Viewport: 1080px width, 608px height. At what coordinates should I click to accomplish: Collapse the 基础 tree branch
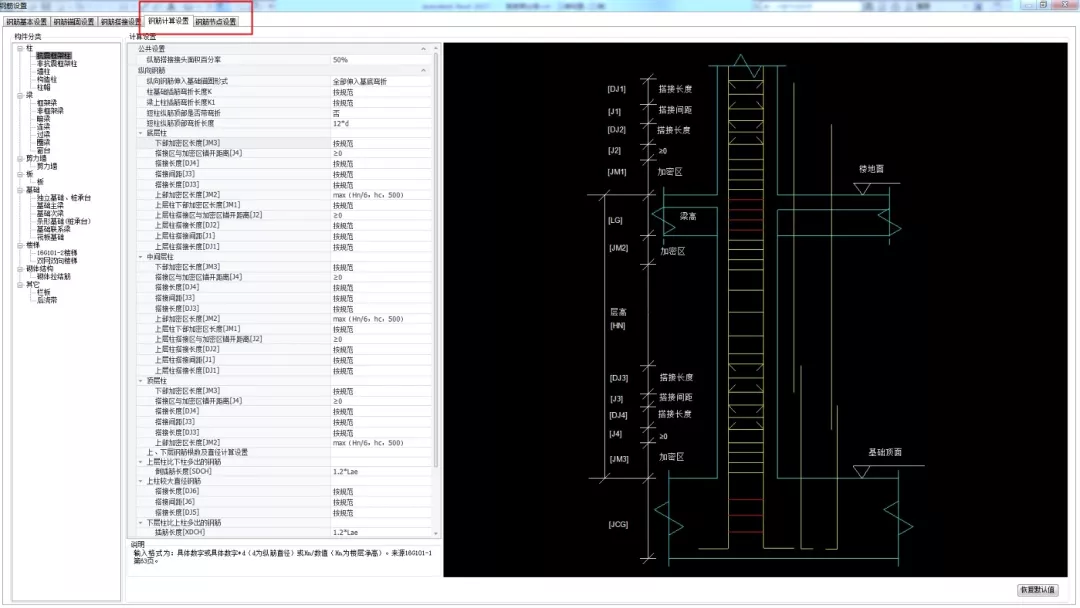coord(19,189)
